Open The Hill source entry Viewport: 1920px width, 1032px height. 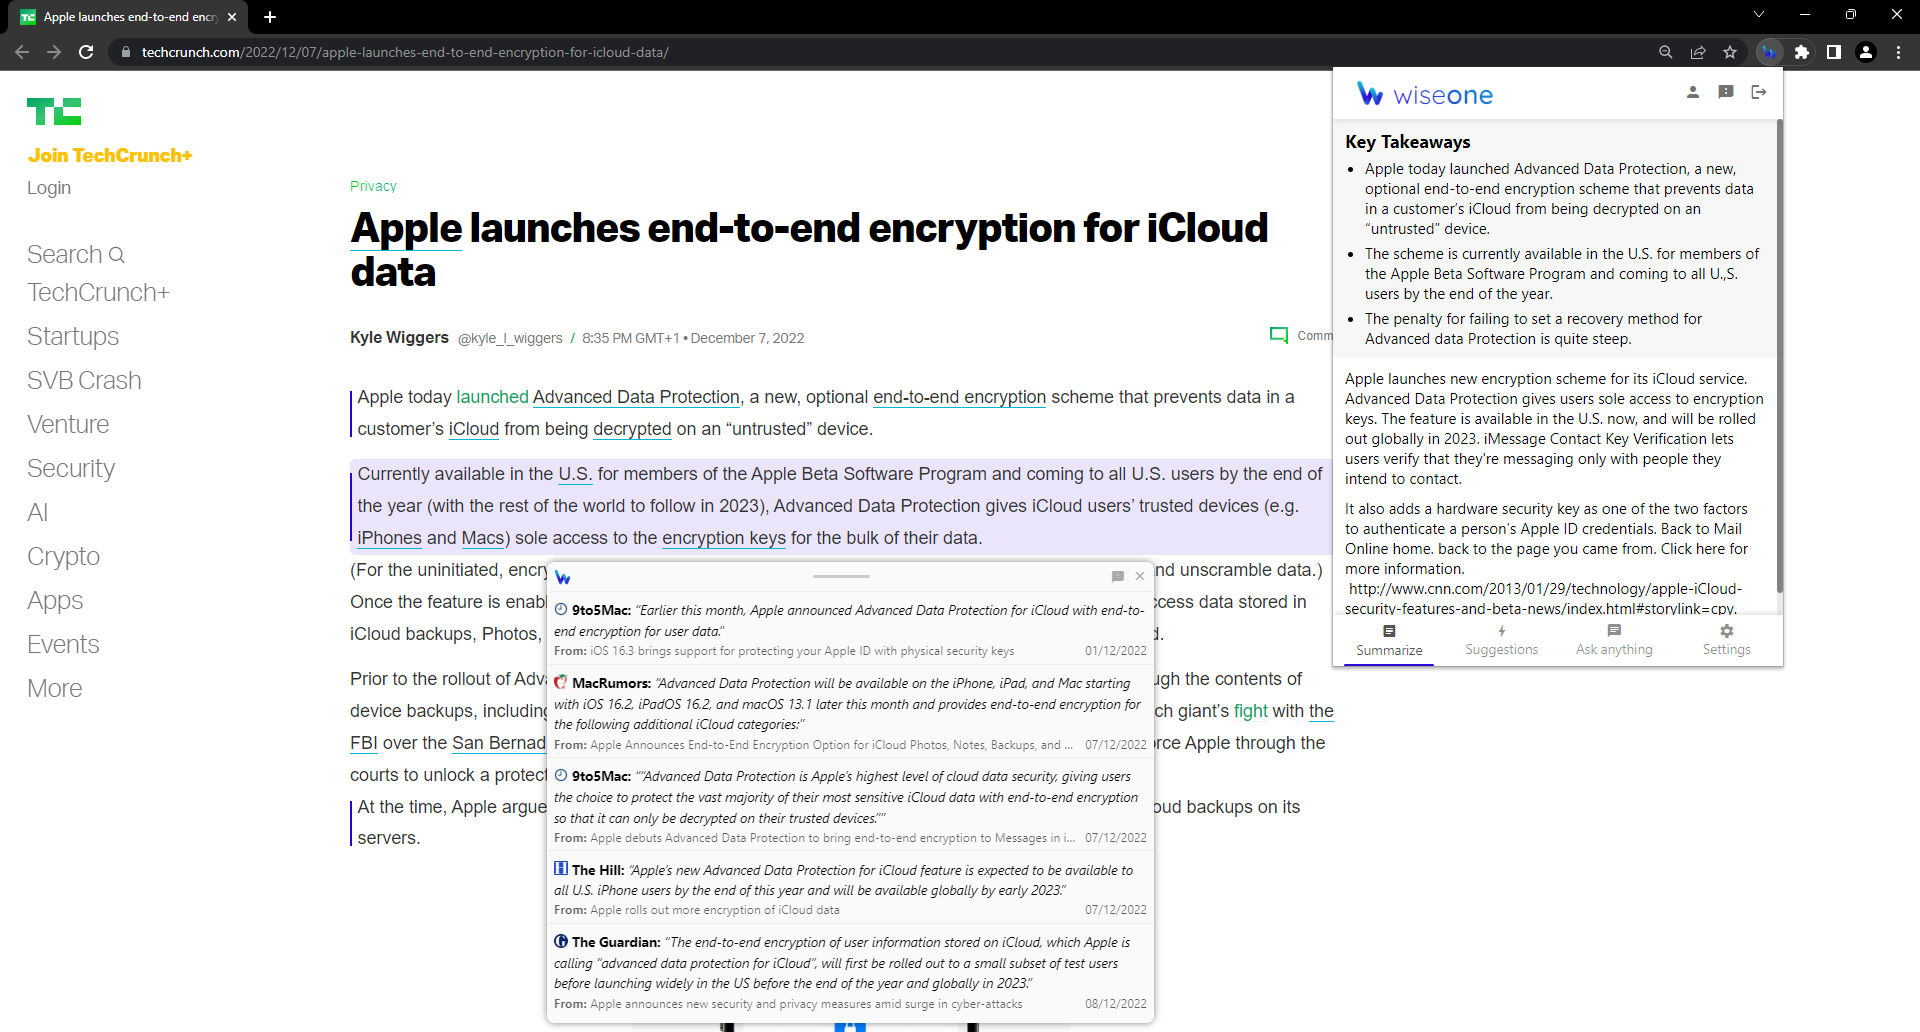(850, 889)
